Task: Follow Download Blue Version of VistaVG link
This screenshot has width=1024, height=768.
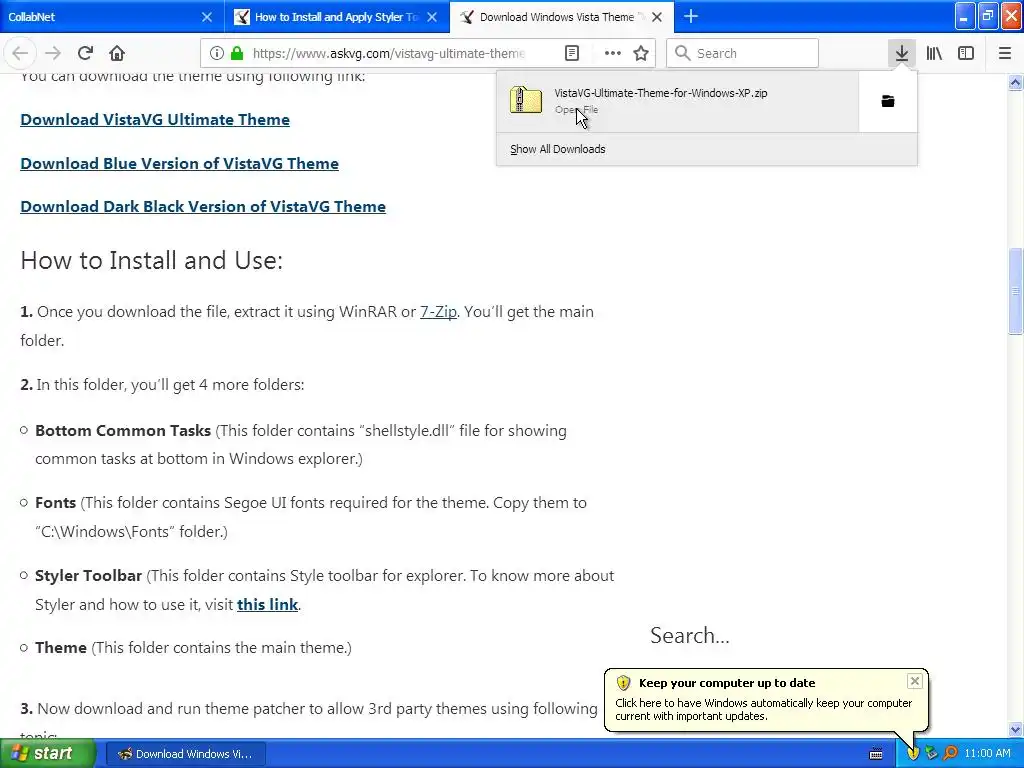Action: [x=180, y=163]
